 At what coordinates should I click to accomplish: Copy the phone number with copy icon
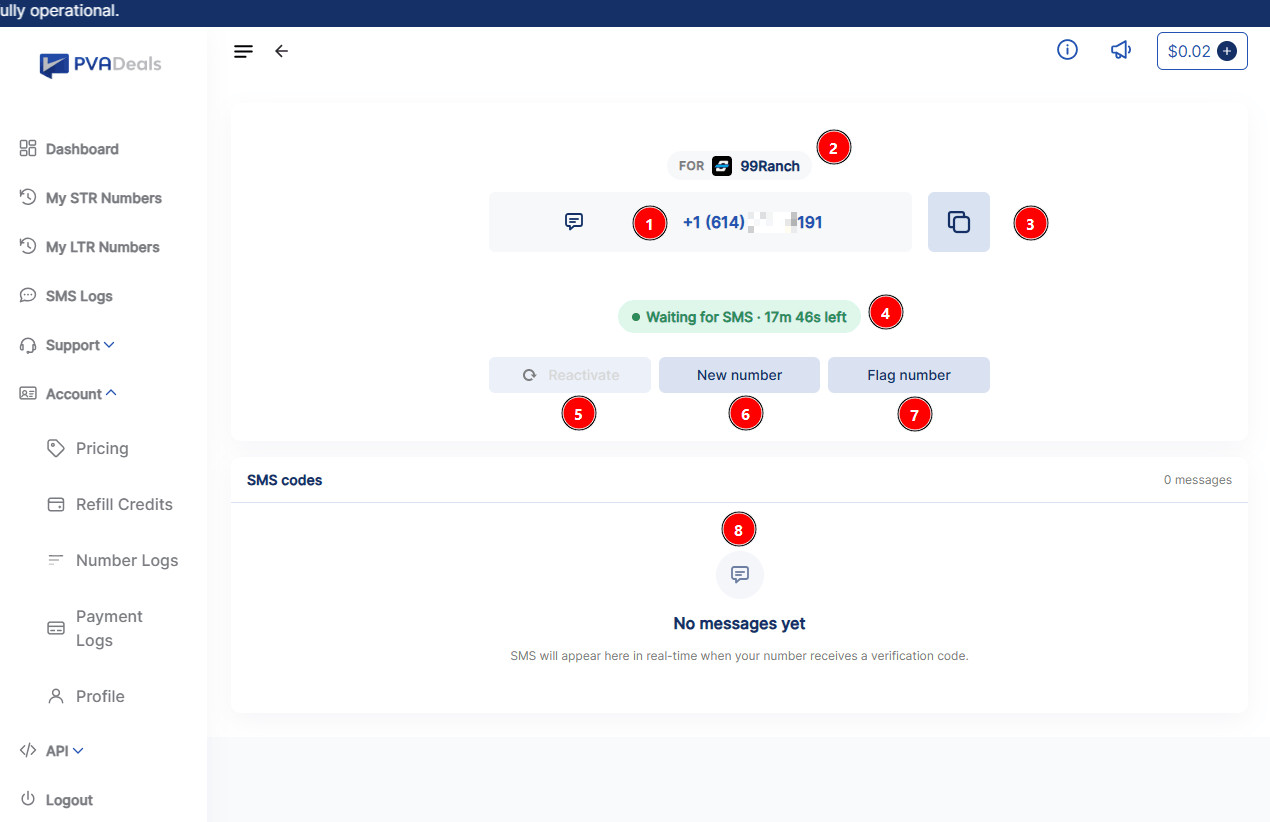pos(959,222)
